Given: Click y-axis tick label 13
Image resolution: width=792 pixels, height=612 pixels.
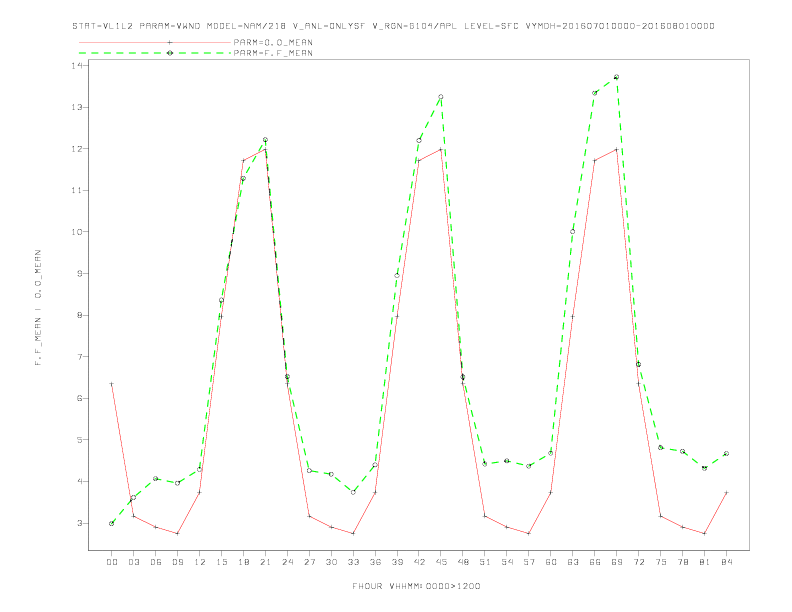Looking at the screenshot, I should 77,107.
